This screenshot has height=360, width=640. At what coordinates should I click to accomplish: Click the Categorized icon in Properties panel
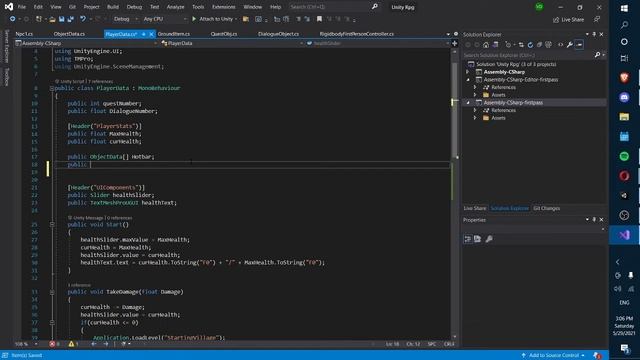pyautogui.click(x=468, y=239)
